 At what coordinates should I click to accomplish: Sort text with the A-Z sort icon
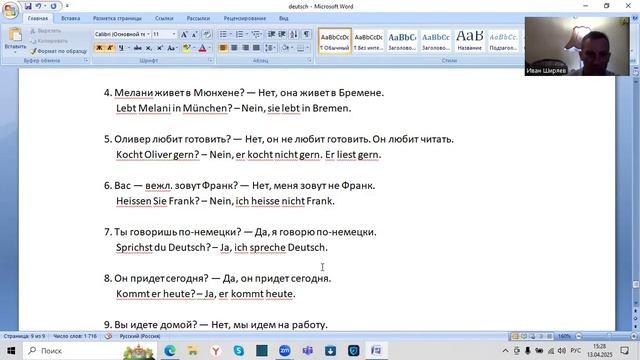click(x=294, y=34)
